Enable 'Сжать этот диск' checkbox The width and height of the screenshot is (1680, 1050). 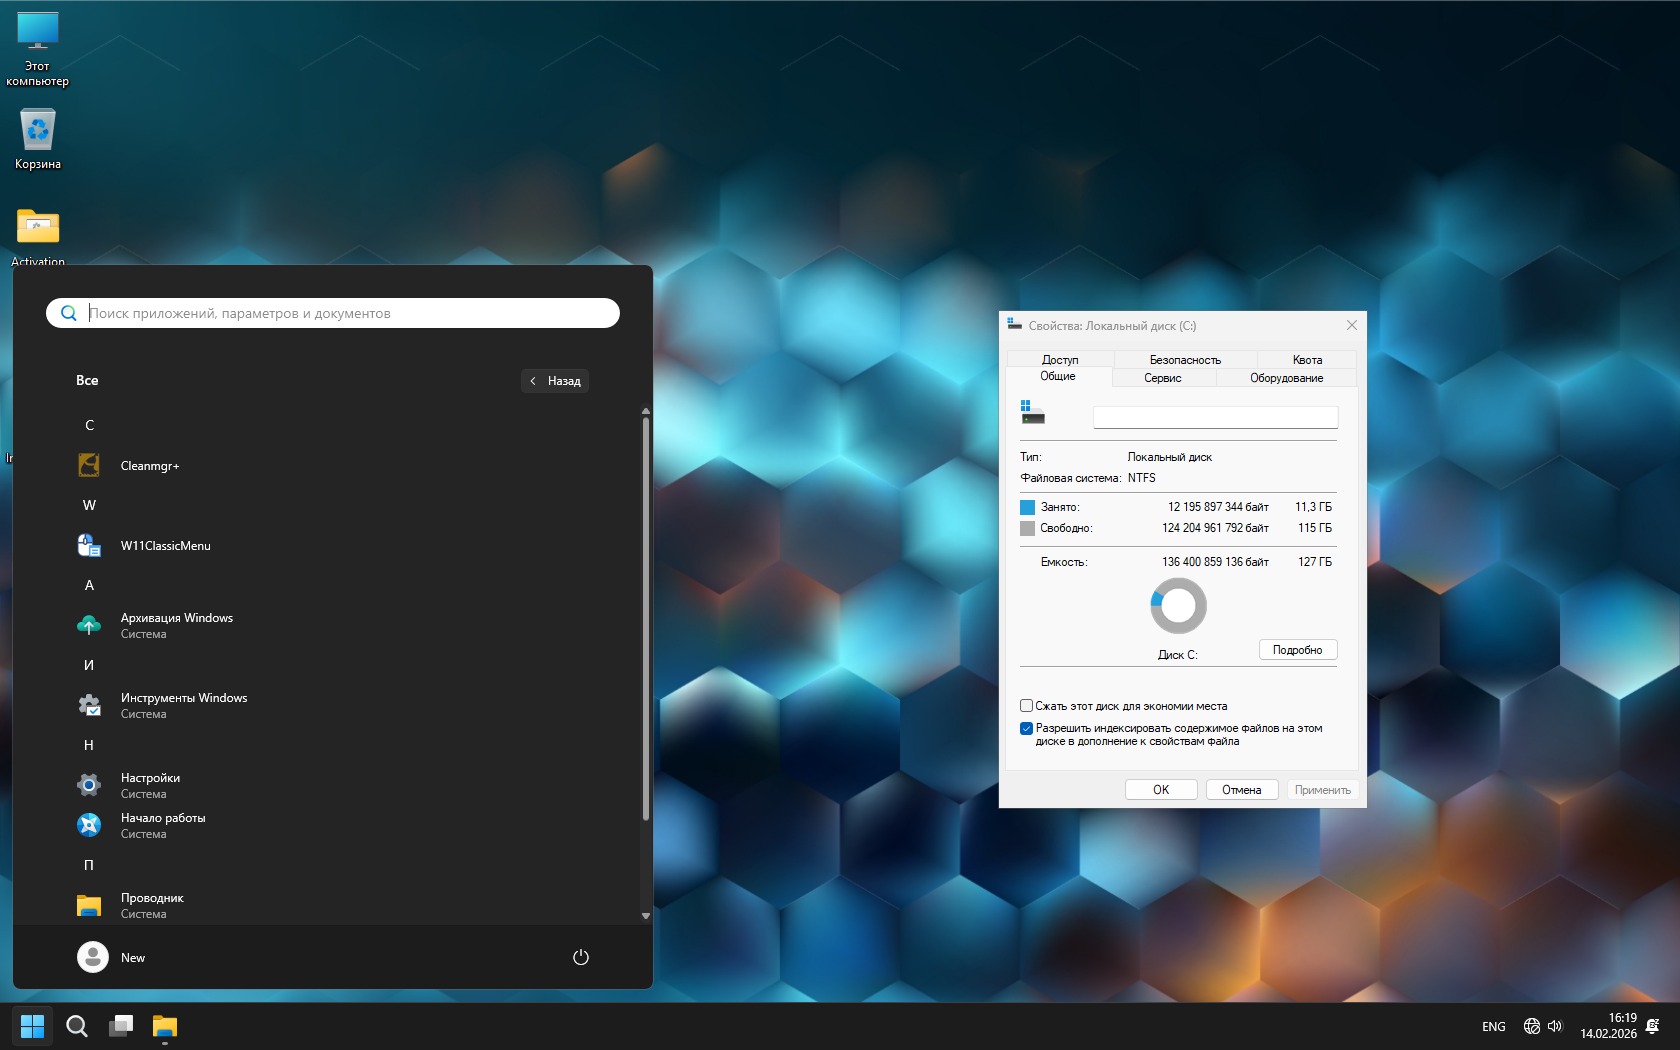(1026, 706)
